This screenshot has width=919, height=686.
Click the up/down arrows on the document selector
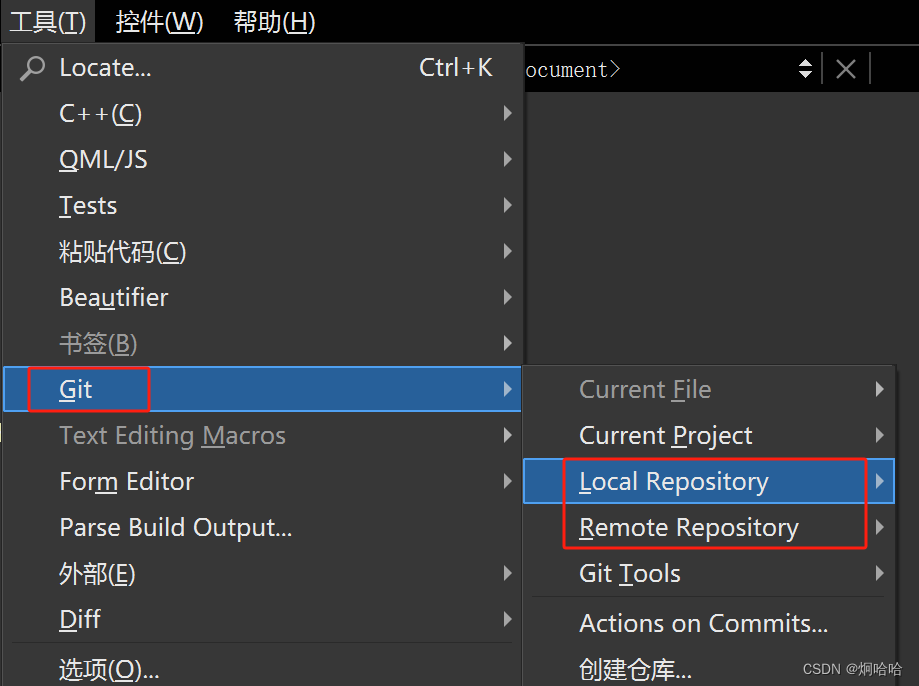(x=804, y=68)
